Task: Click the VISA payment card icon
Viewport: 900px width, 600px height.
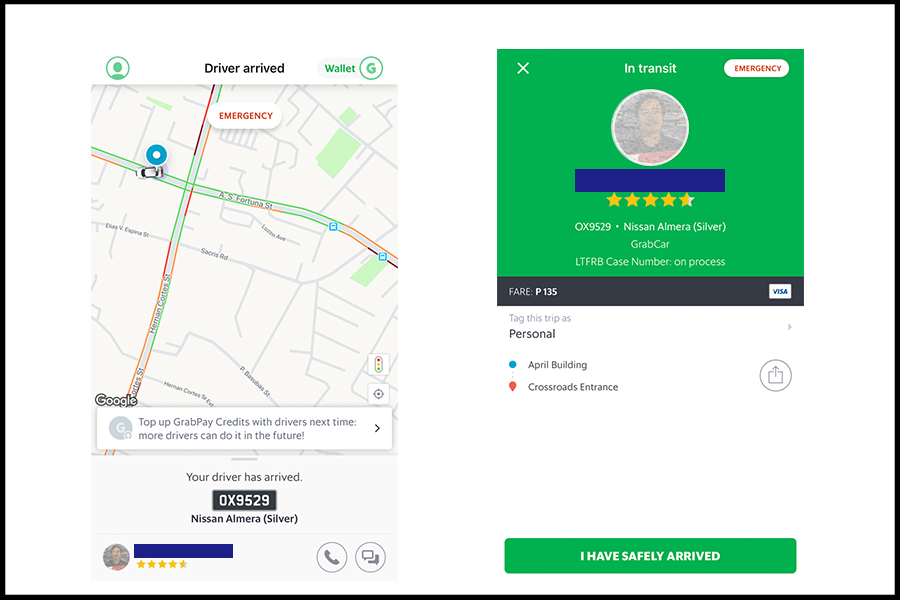Action: coord(779,291)
